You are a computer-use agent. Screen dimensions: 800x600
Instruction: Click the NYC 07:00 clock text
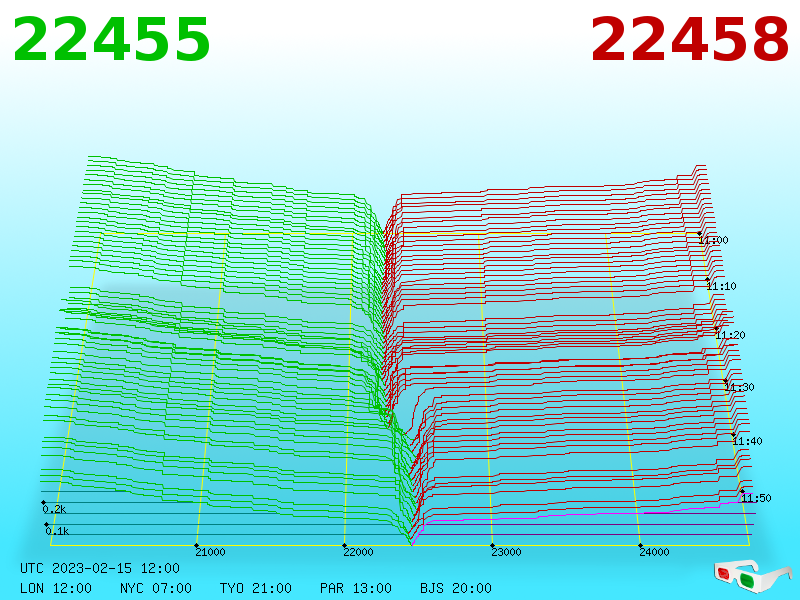click(x=156, y=588)
